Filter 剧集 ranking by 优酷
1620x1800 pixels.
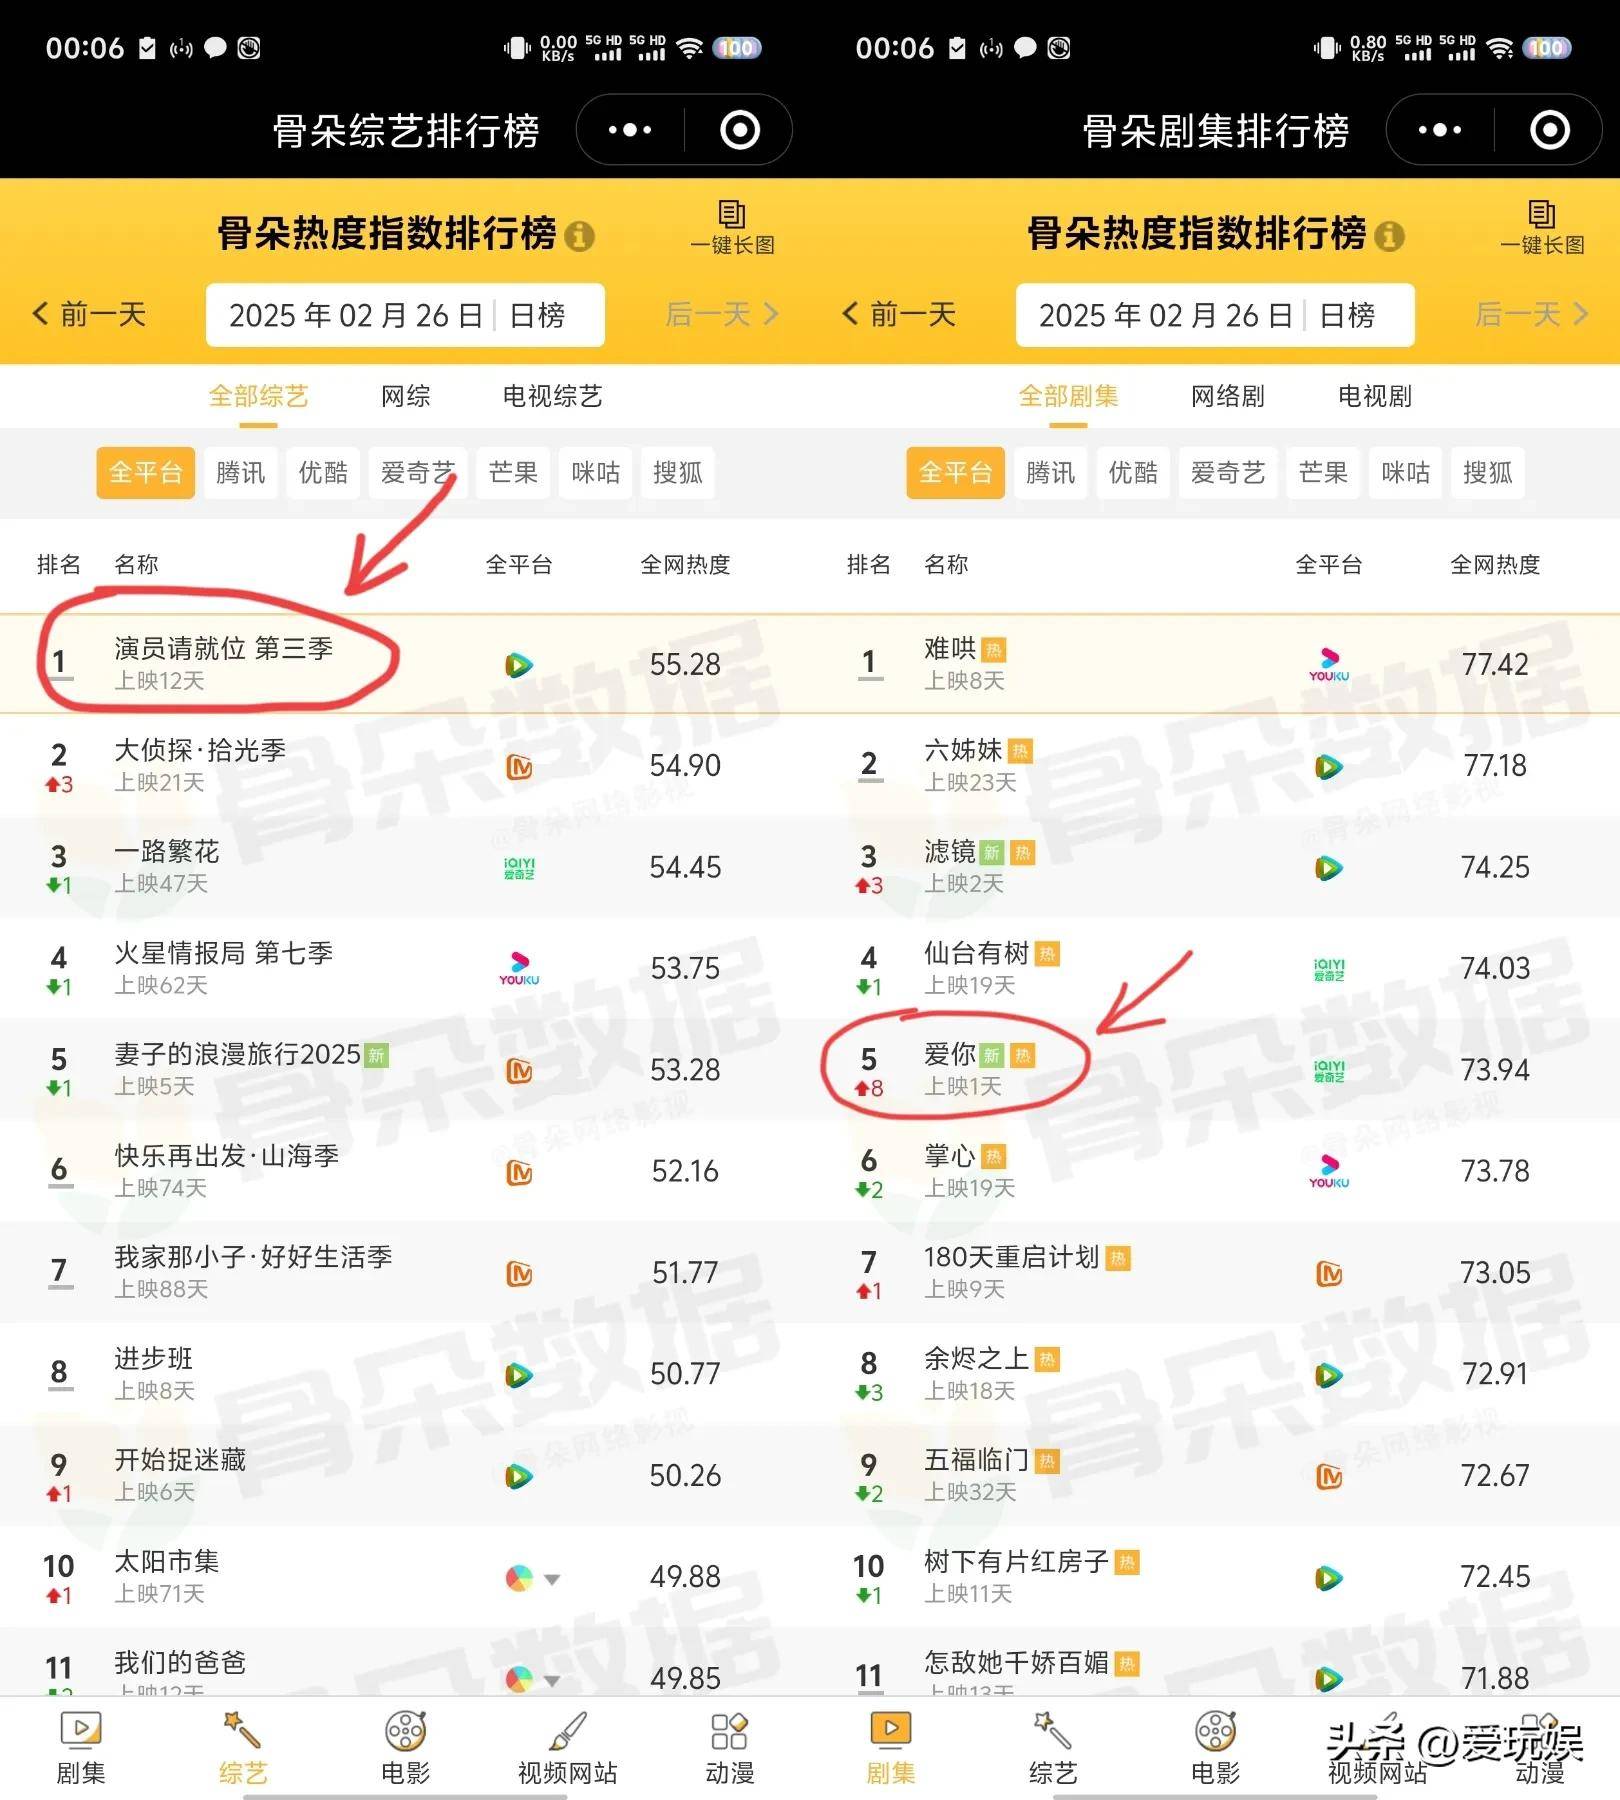pos(1133,472)
